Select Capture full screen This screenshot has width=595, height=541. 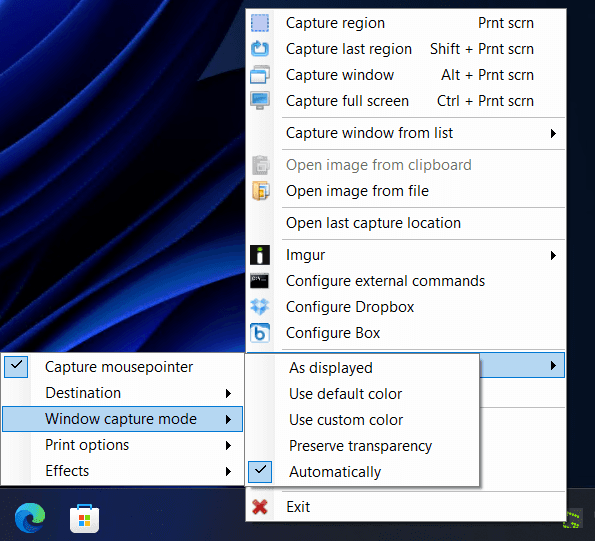[x=406, y=101]
